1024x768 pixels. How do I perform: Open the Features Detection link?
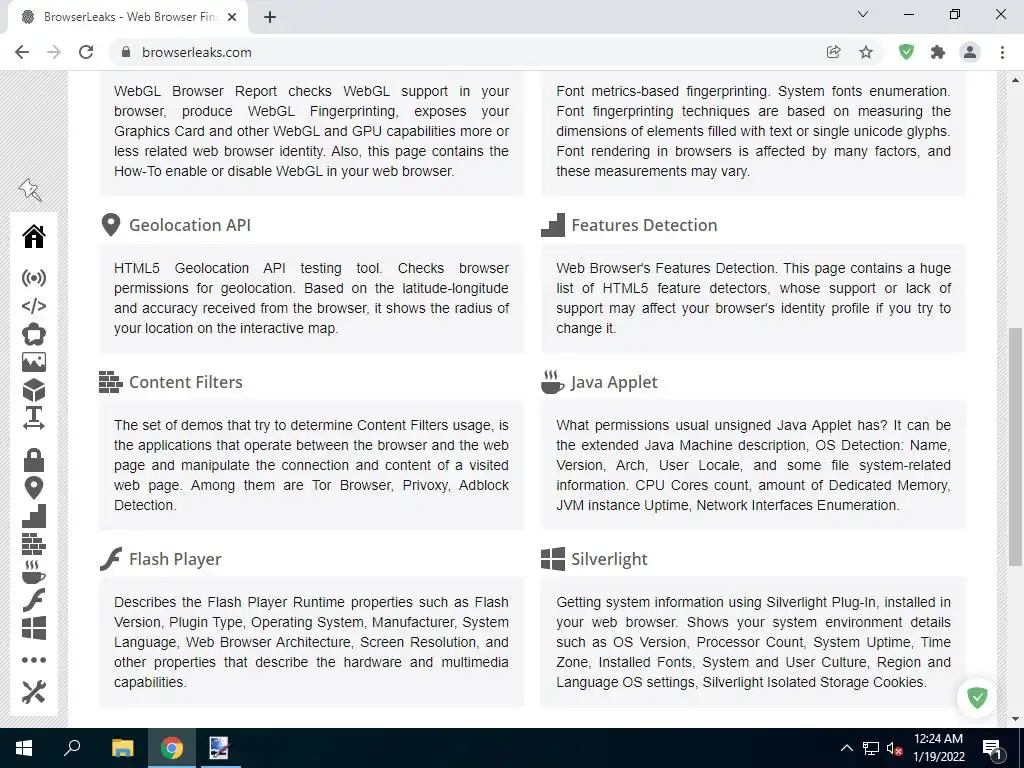644,225
